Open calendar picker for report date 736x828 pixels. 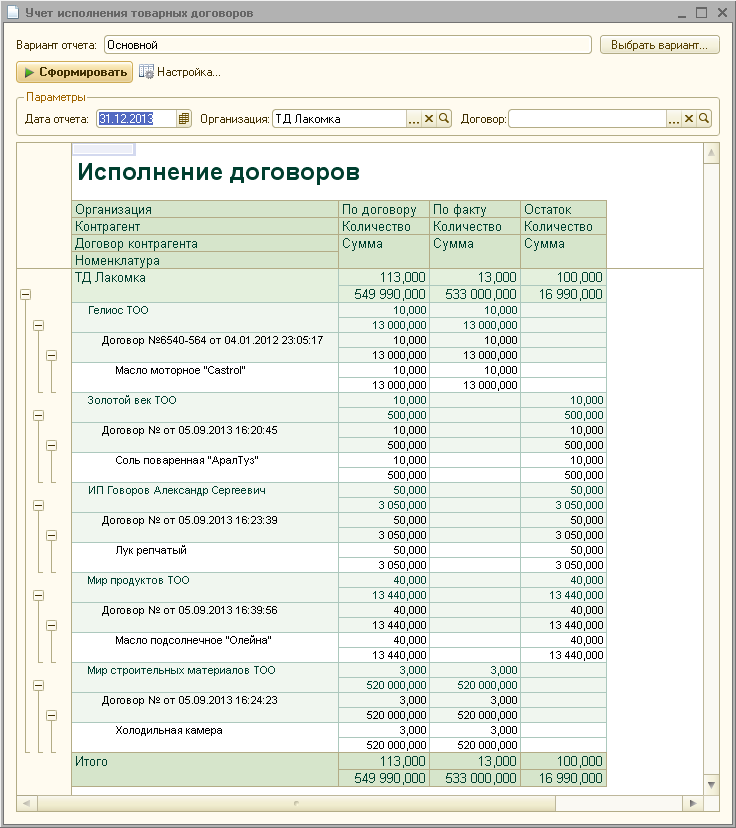183,119
